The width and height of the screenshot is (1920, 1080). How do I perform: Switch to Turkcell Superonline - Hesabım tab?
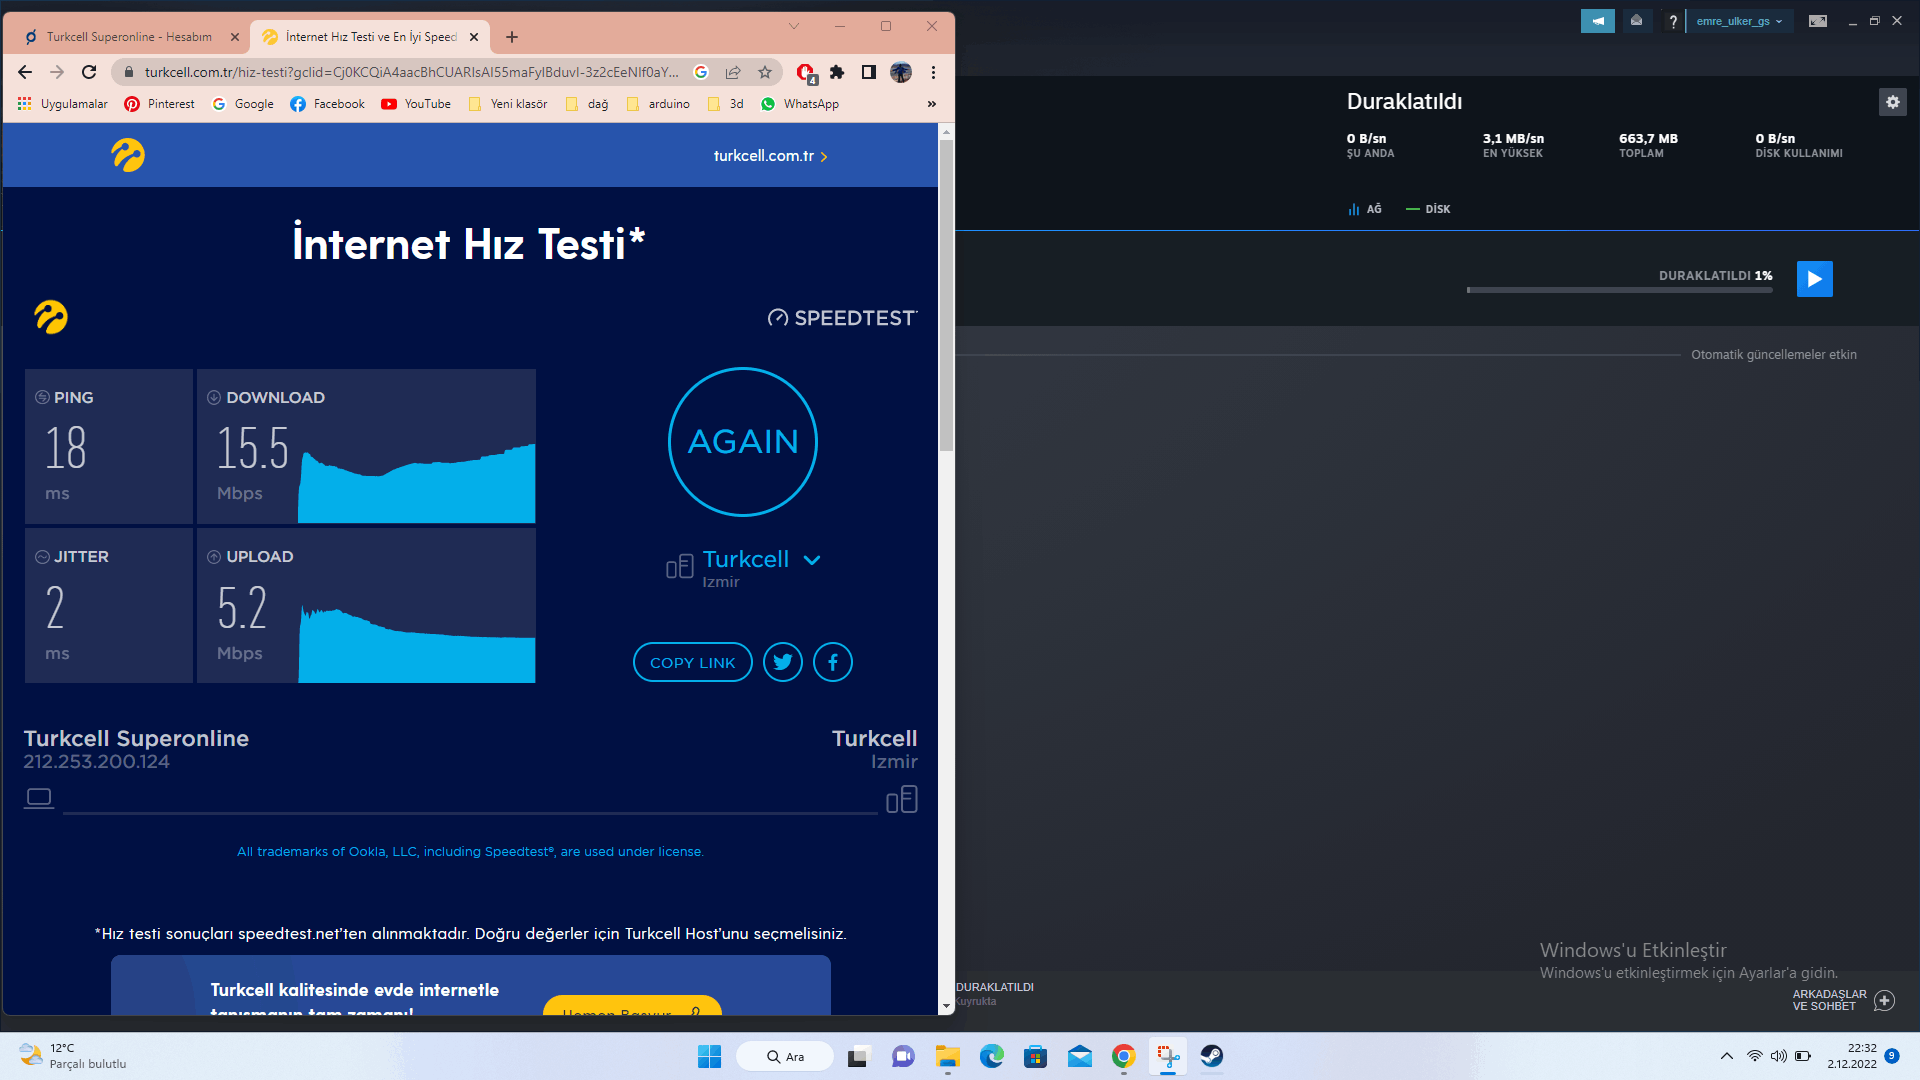point(129,37)
